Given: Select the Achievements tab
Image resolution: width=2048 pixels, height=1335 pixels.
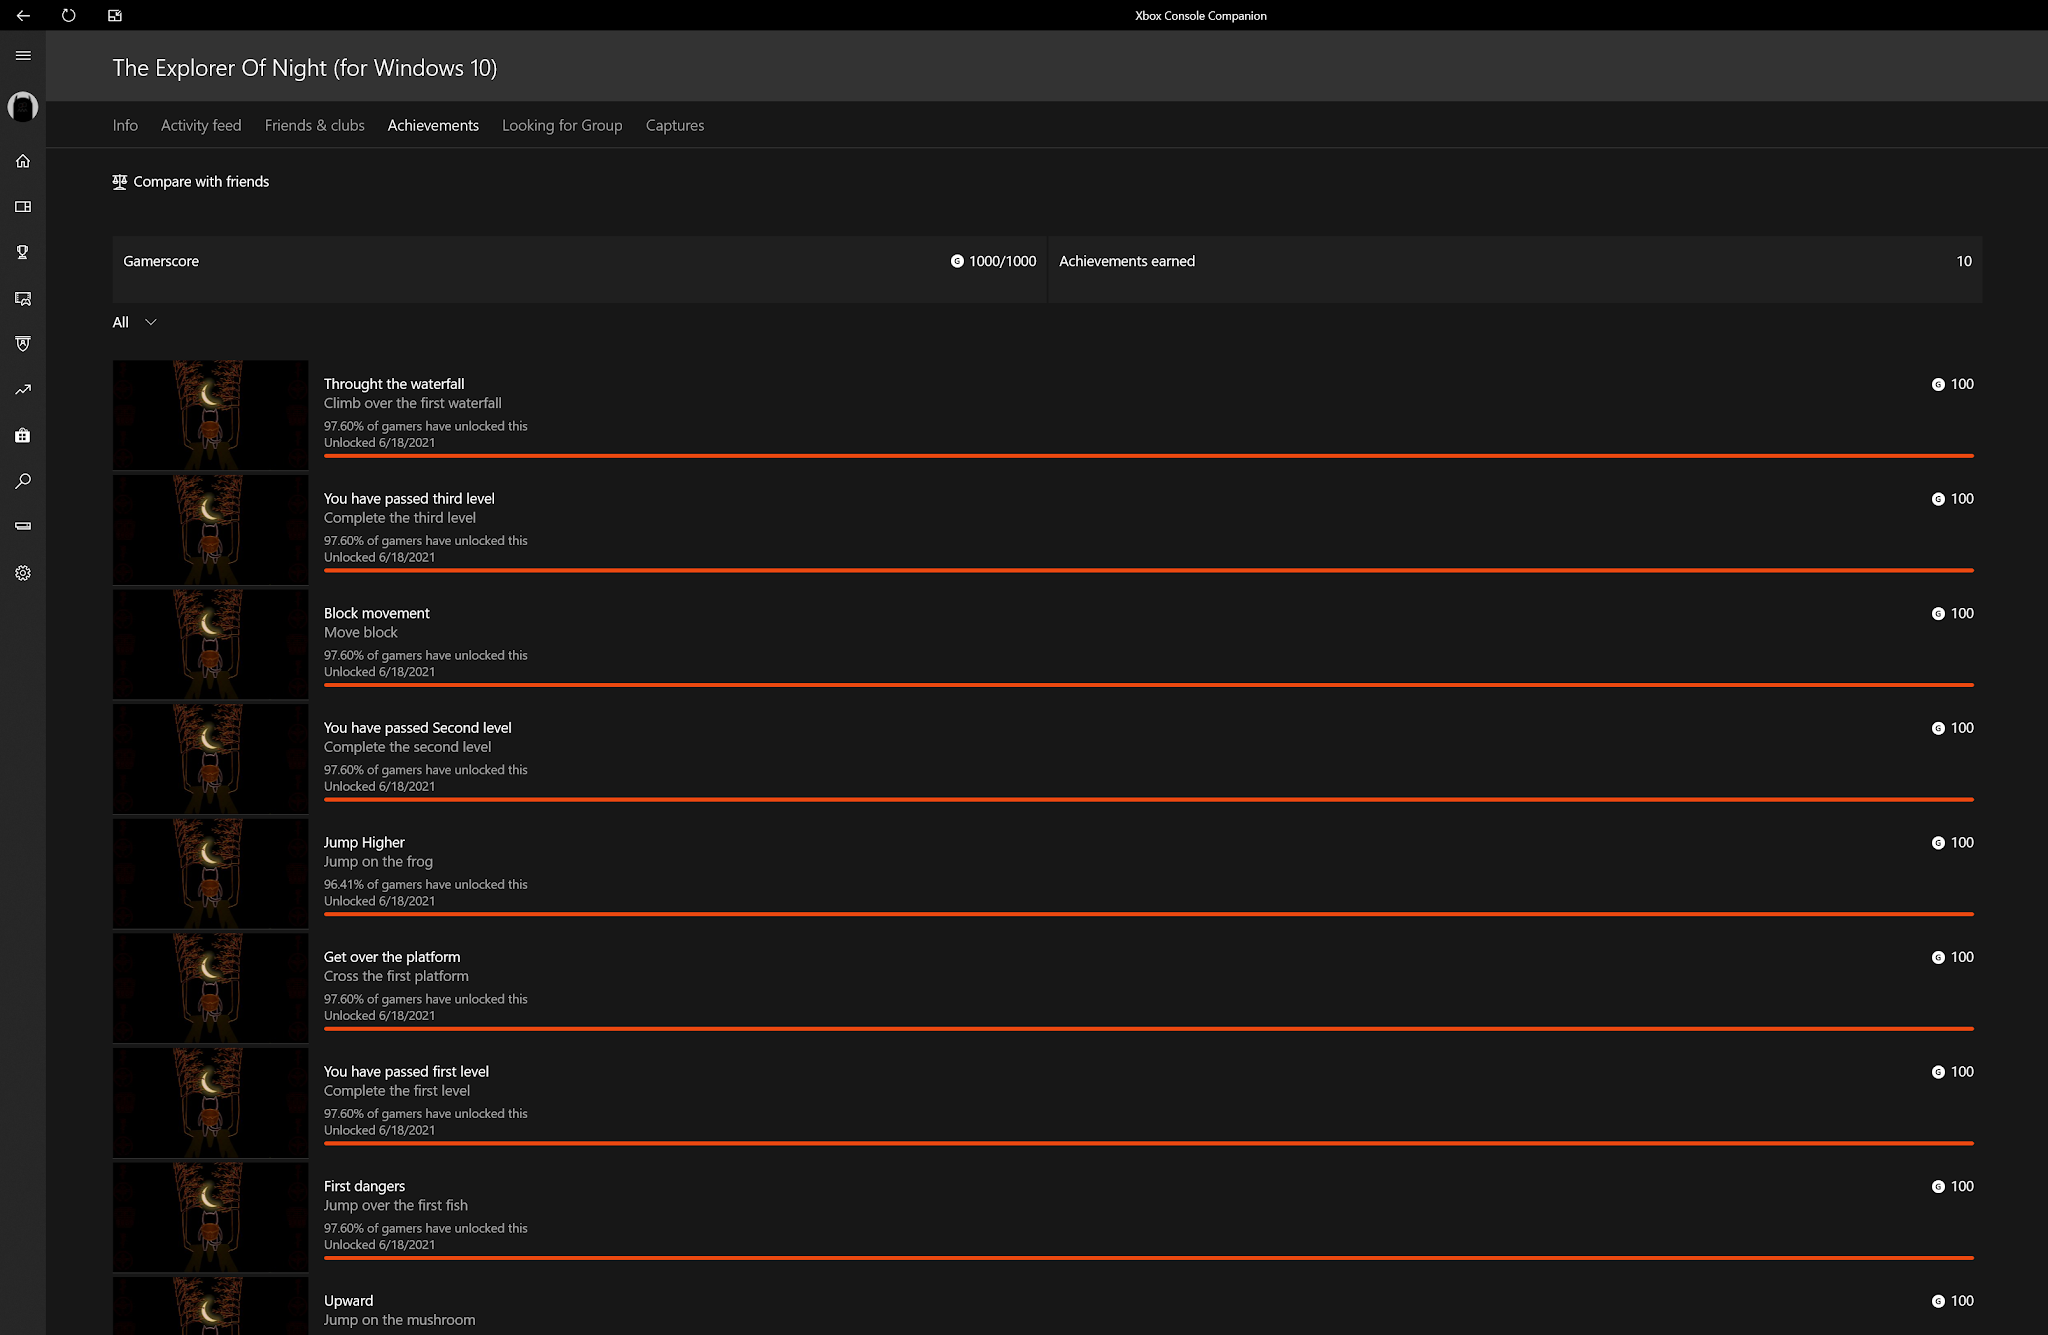Looking at the screenshot, I should pyautogui.click(x=433, y=125).
